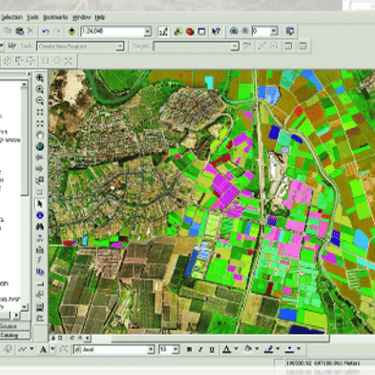Screen dimensions: 375x375
Task: Click the table of contents vertical scrollbar
Action: [24, 195]
